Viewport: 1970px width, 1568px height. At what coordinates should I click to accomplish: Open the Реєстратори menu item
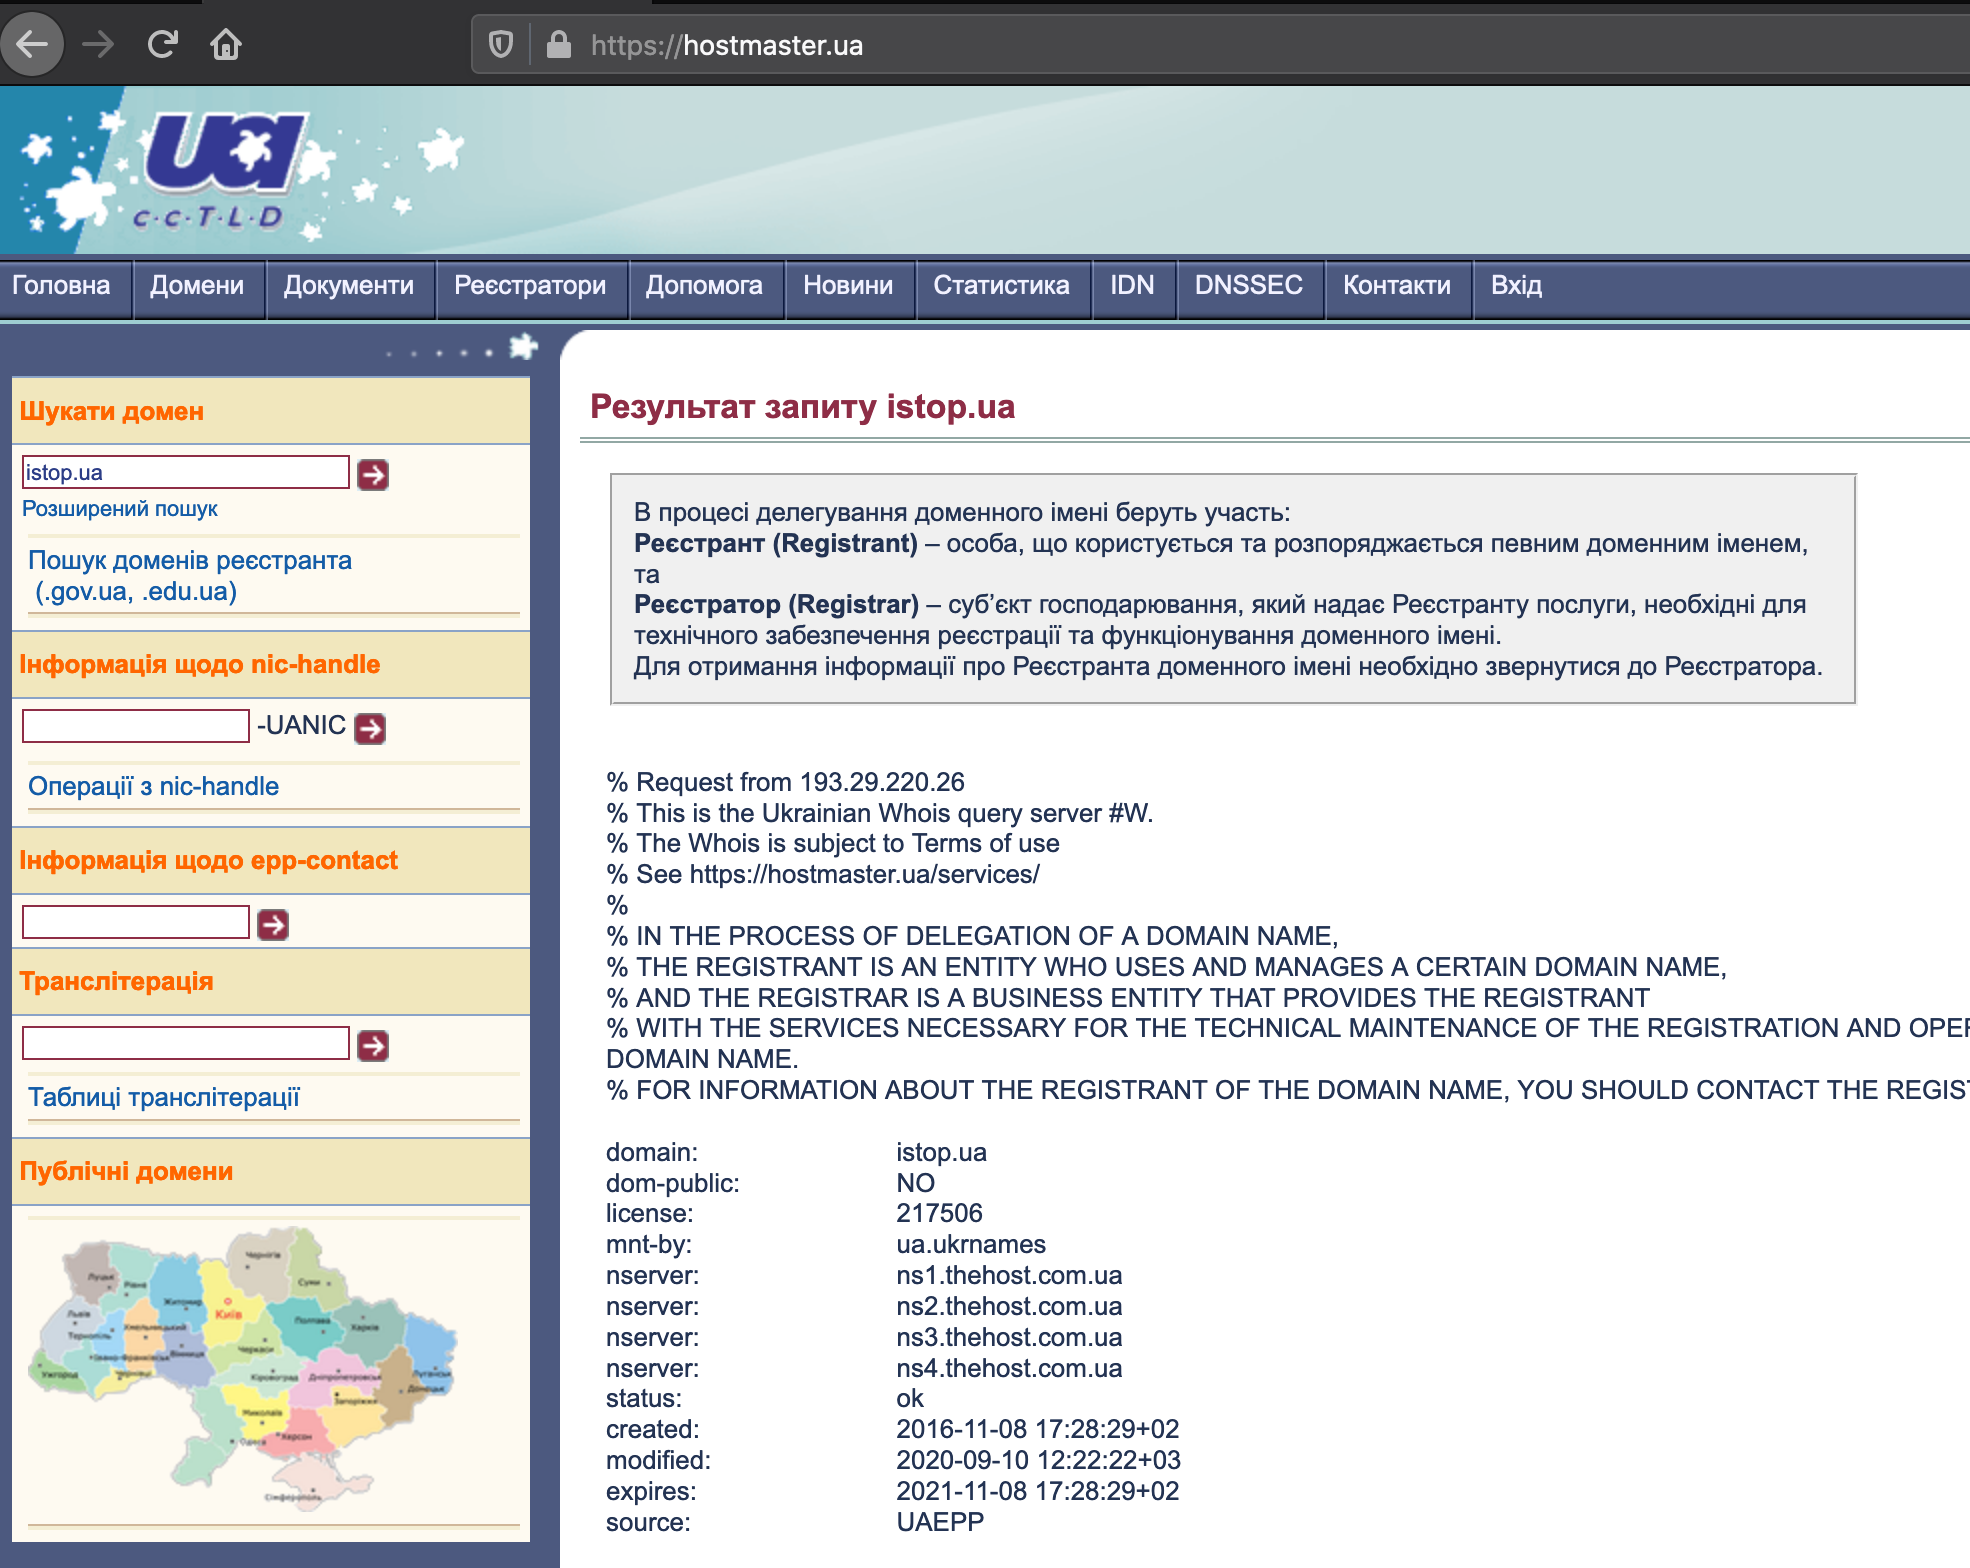[x=530, y=286]
